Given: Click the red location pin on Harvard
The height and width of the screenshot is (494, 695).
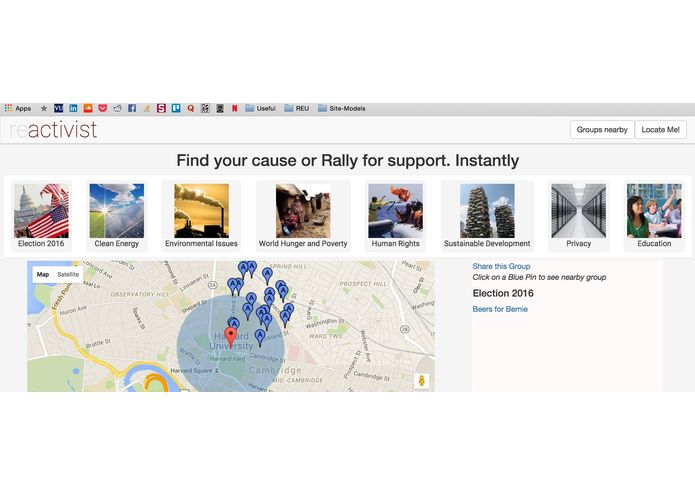Looking at the screenshot, I should 230,338.
